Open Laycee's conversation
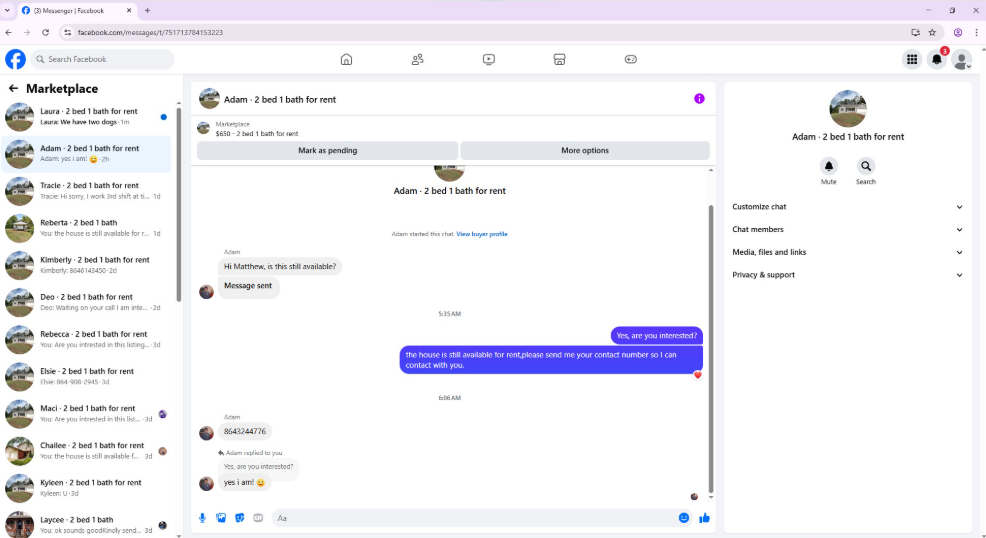 pyautogui.click(x=86, y=524)
